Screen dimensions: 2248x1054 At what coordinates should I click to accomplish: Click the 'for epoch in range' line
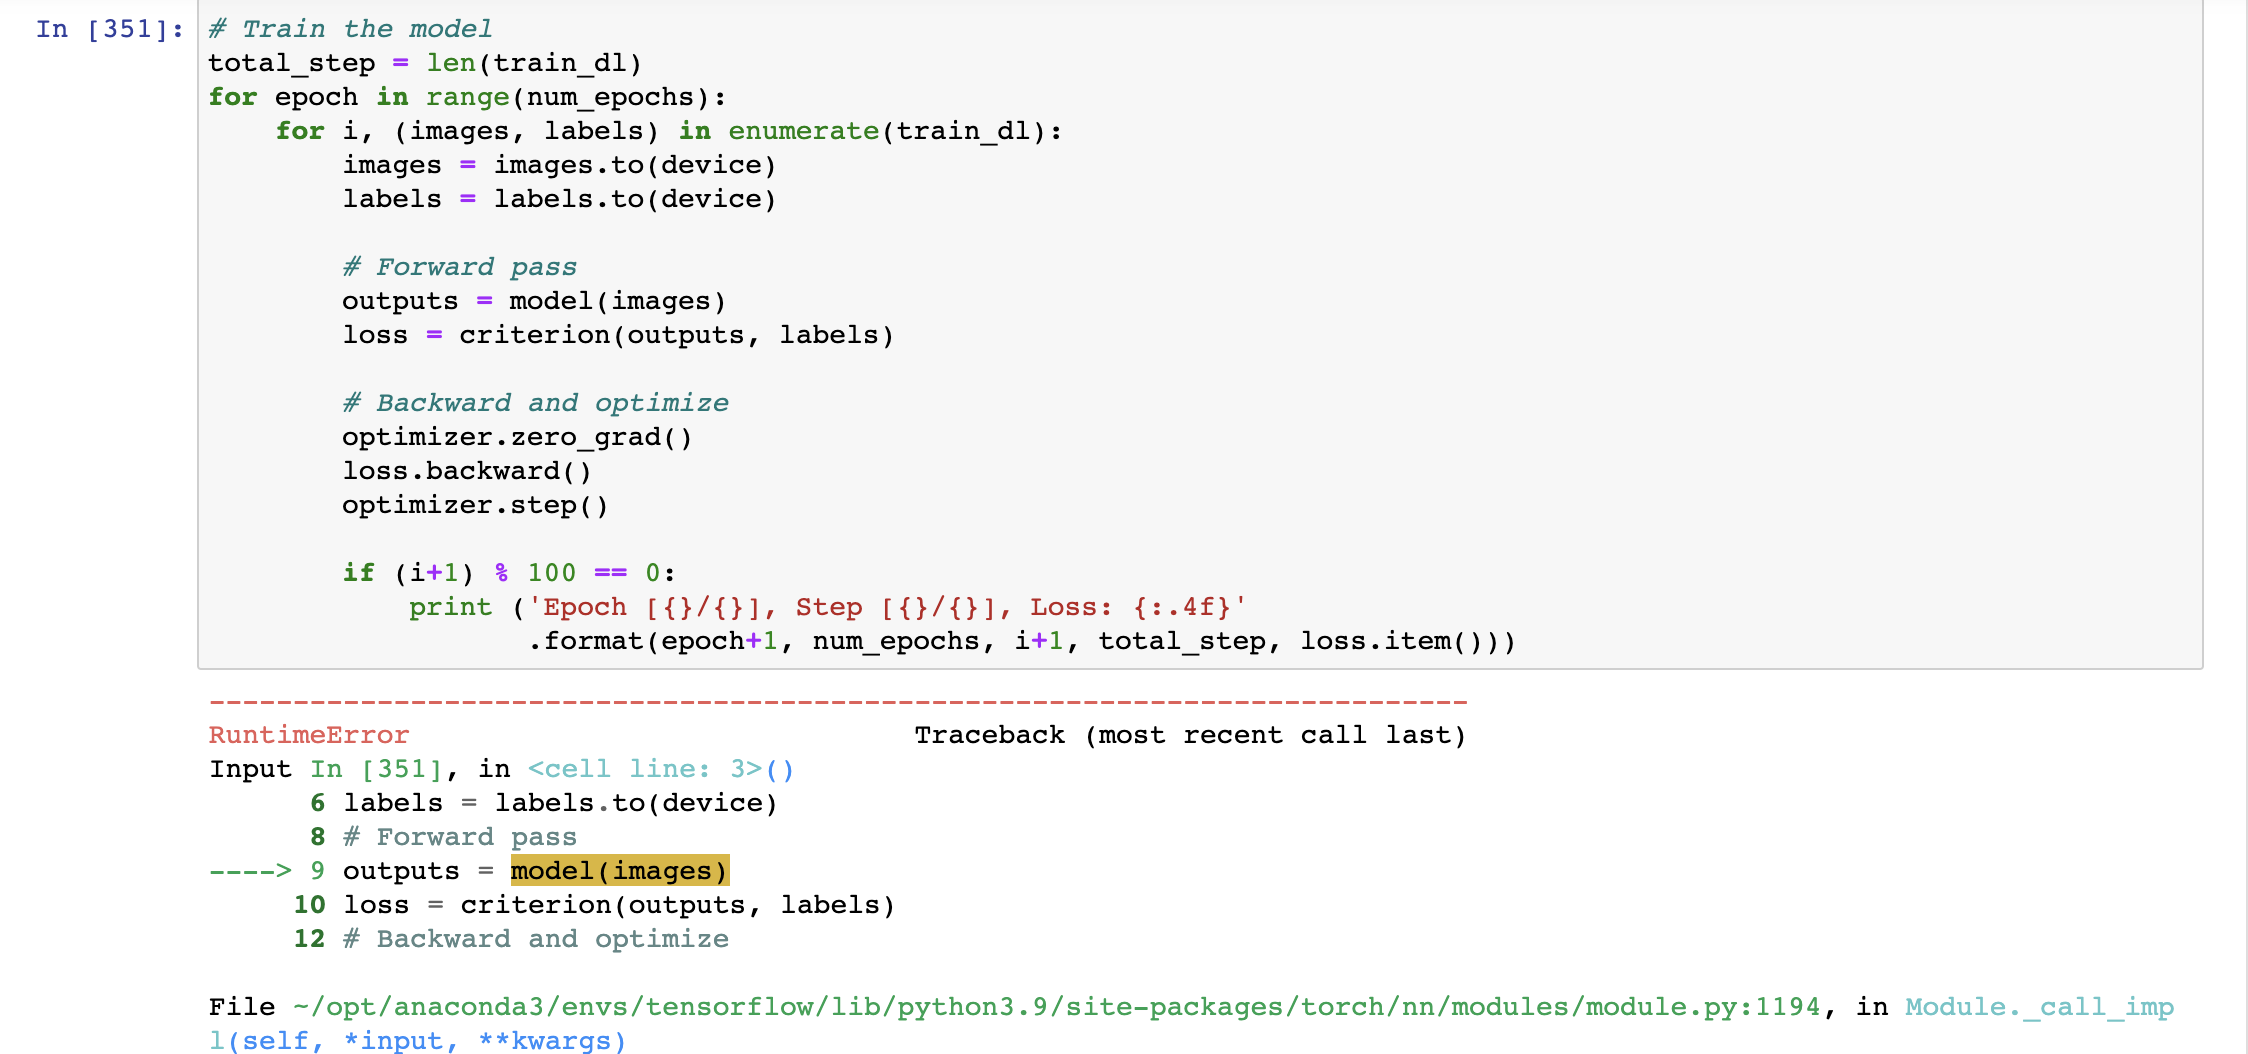tap(466, 97)
